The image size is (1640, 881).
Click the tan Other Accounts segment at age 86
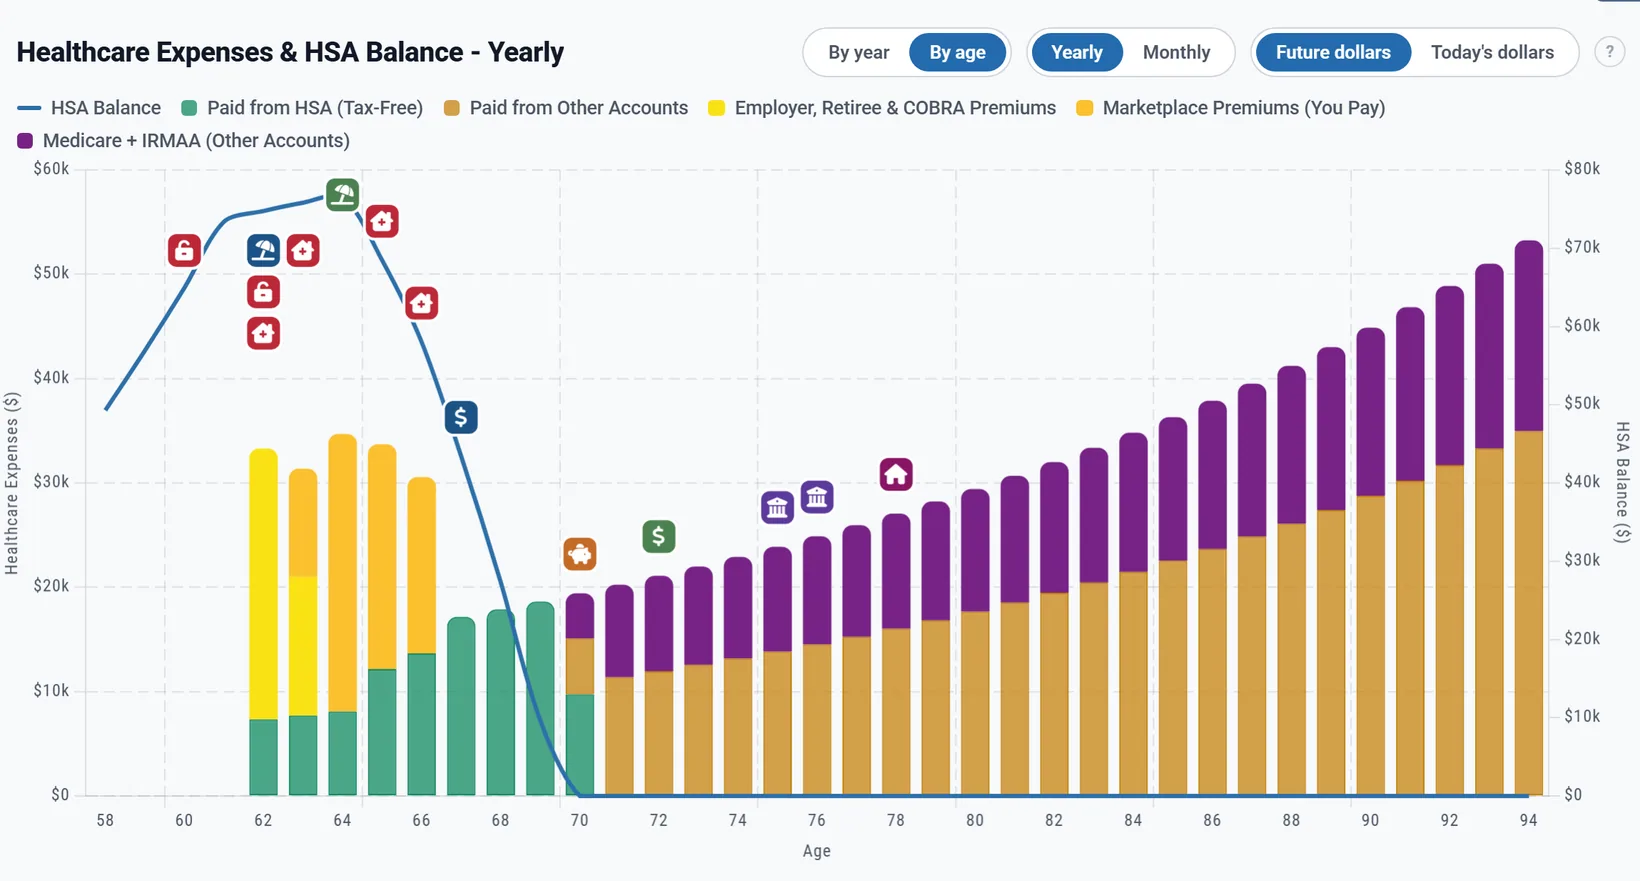click(x=1212, y=672)
